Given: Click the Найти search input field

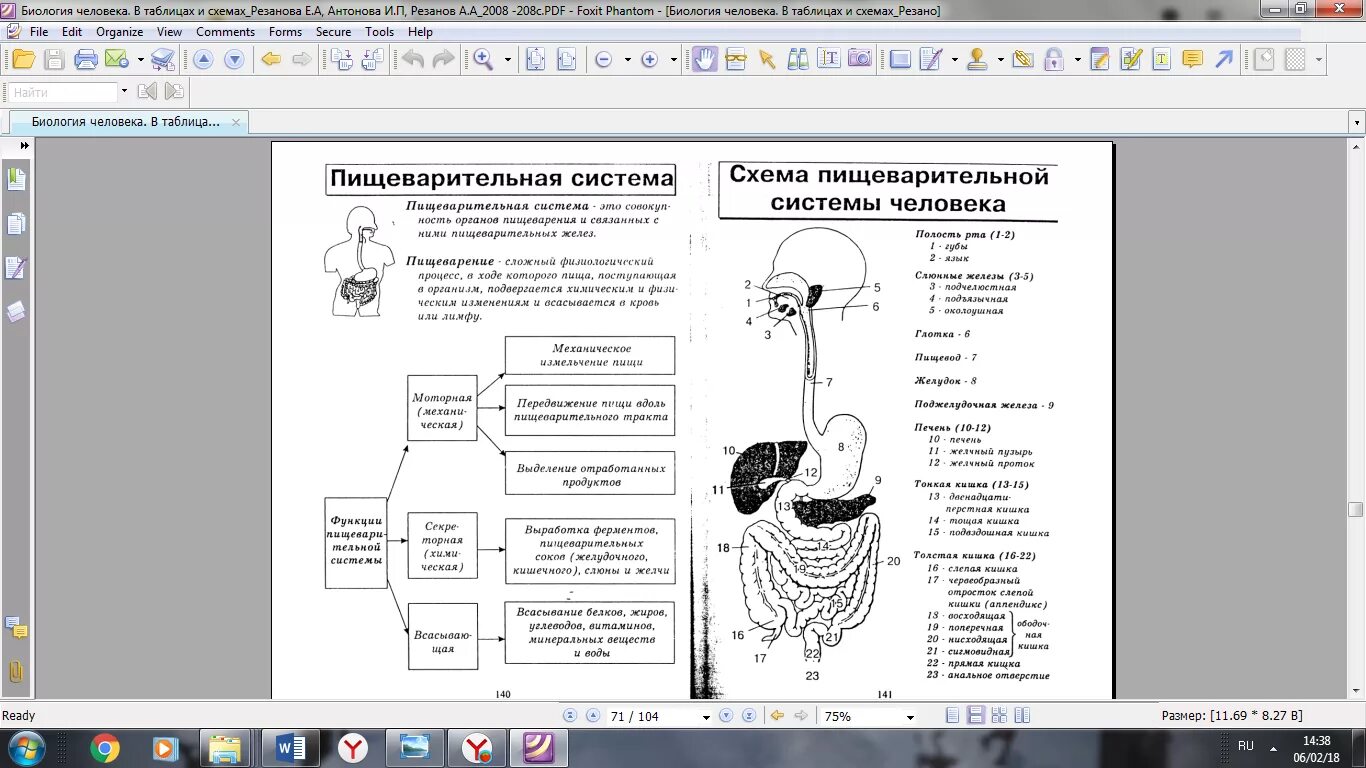Looking at the screenshot, I should [64, 92].
